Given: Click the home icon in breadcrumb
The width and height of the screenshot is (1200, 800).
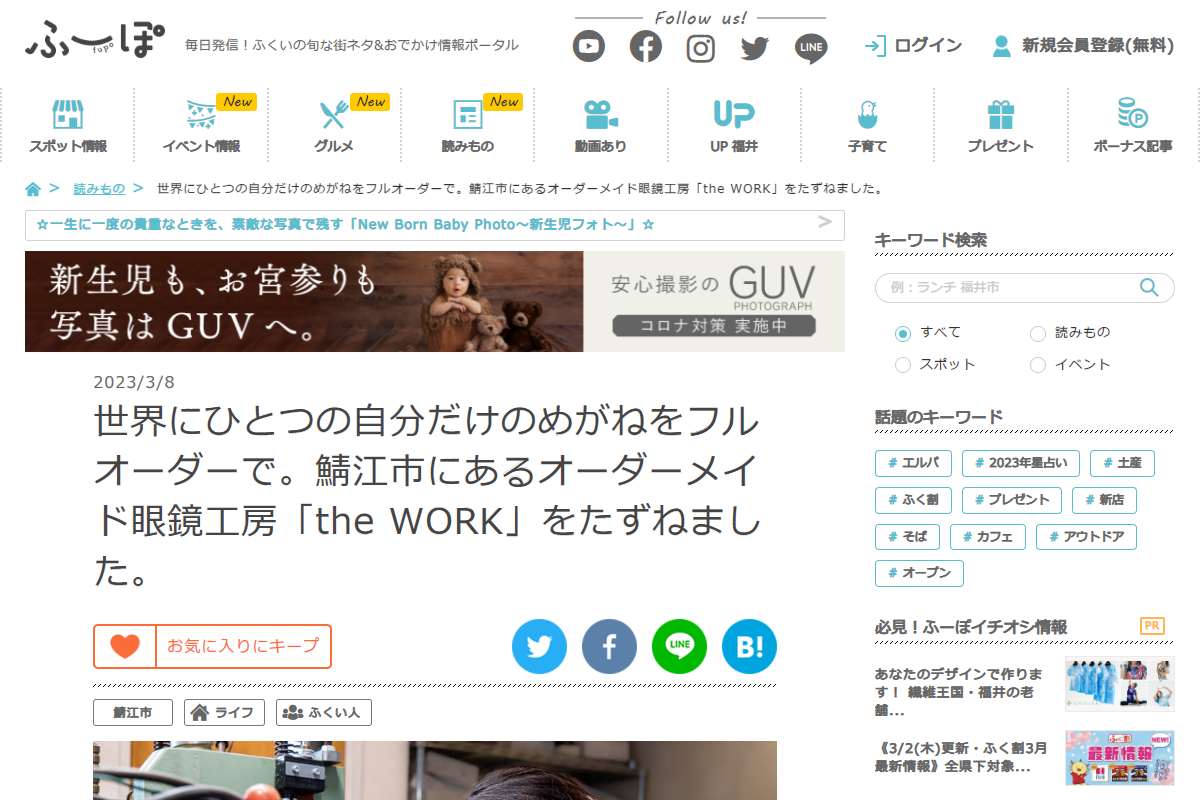Looking at the screenshot, I should tap(33, 189).
